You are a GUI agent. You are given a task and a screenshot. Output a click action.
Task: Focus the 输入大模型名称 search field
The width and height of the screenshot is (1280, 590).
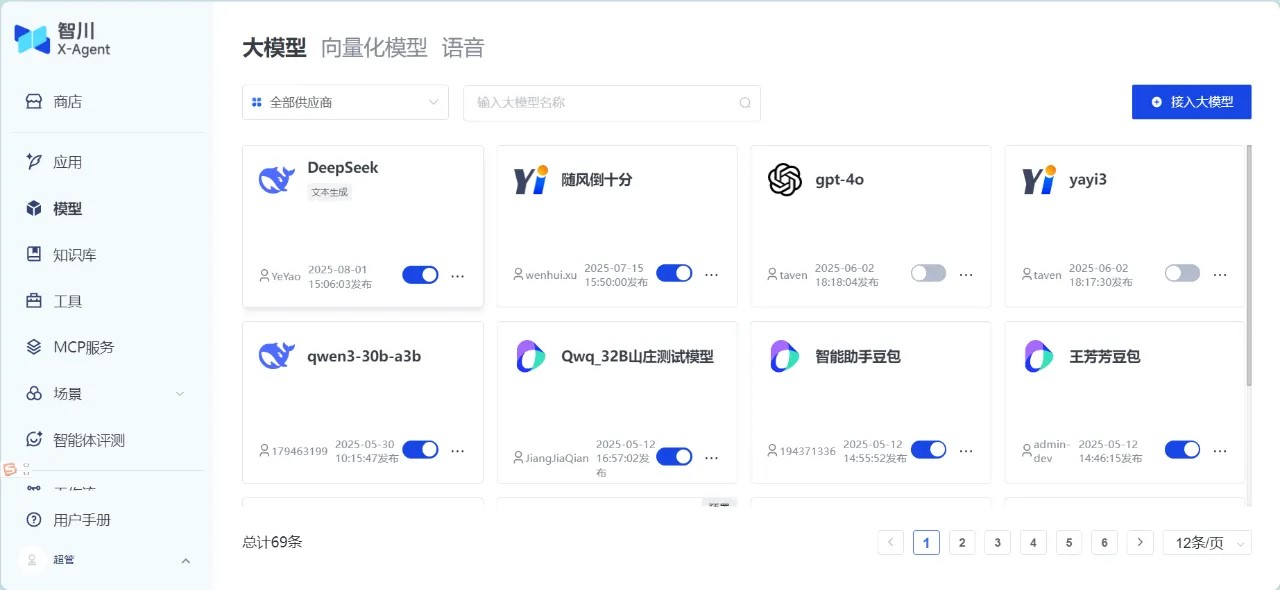[x=600, y=103]
